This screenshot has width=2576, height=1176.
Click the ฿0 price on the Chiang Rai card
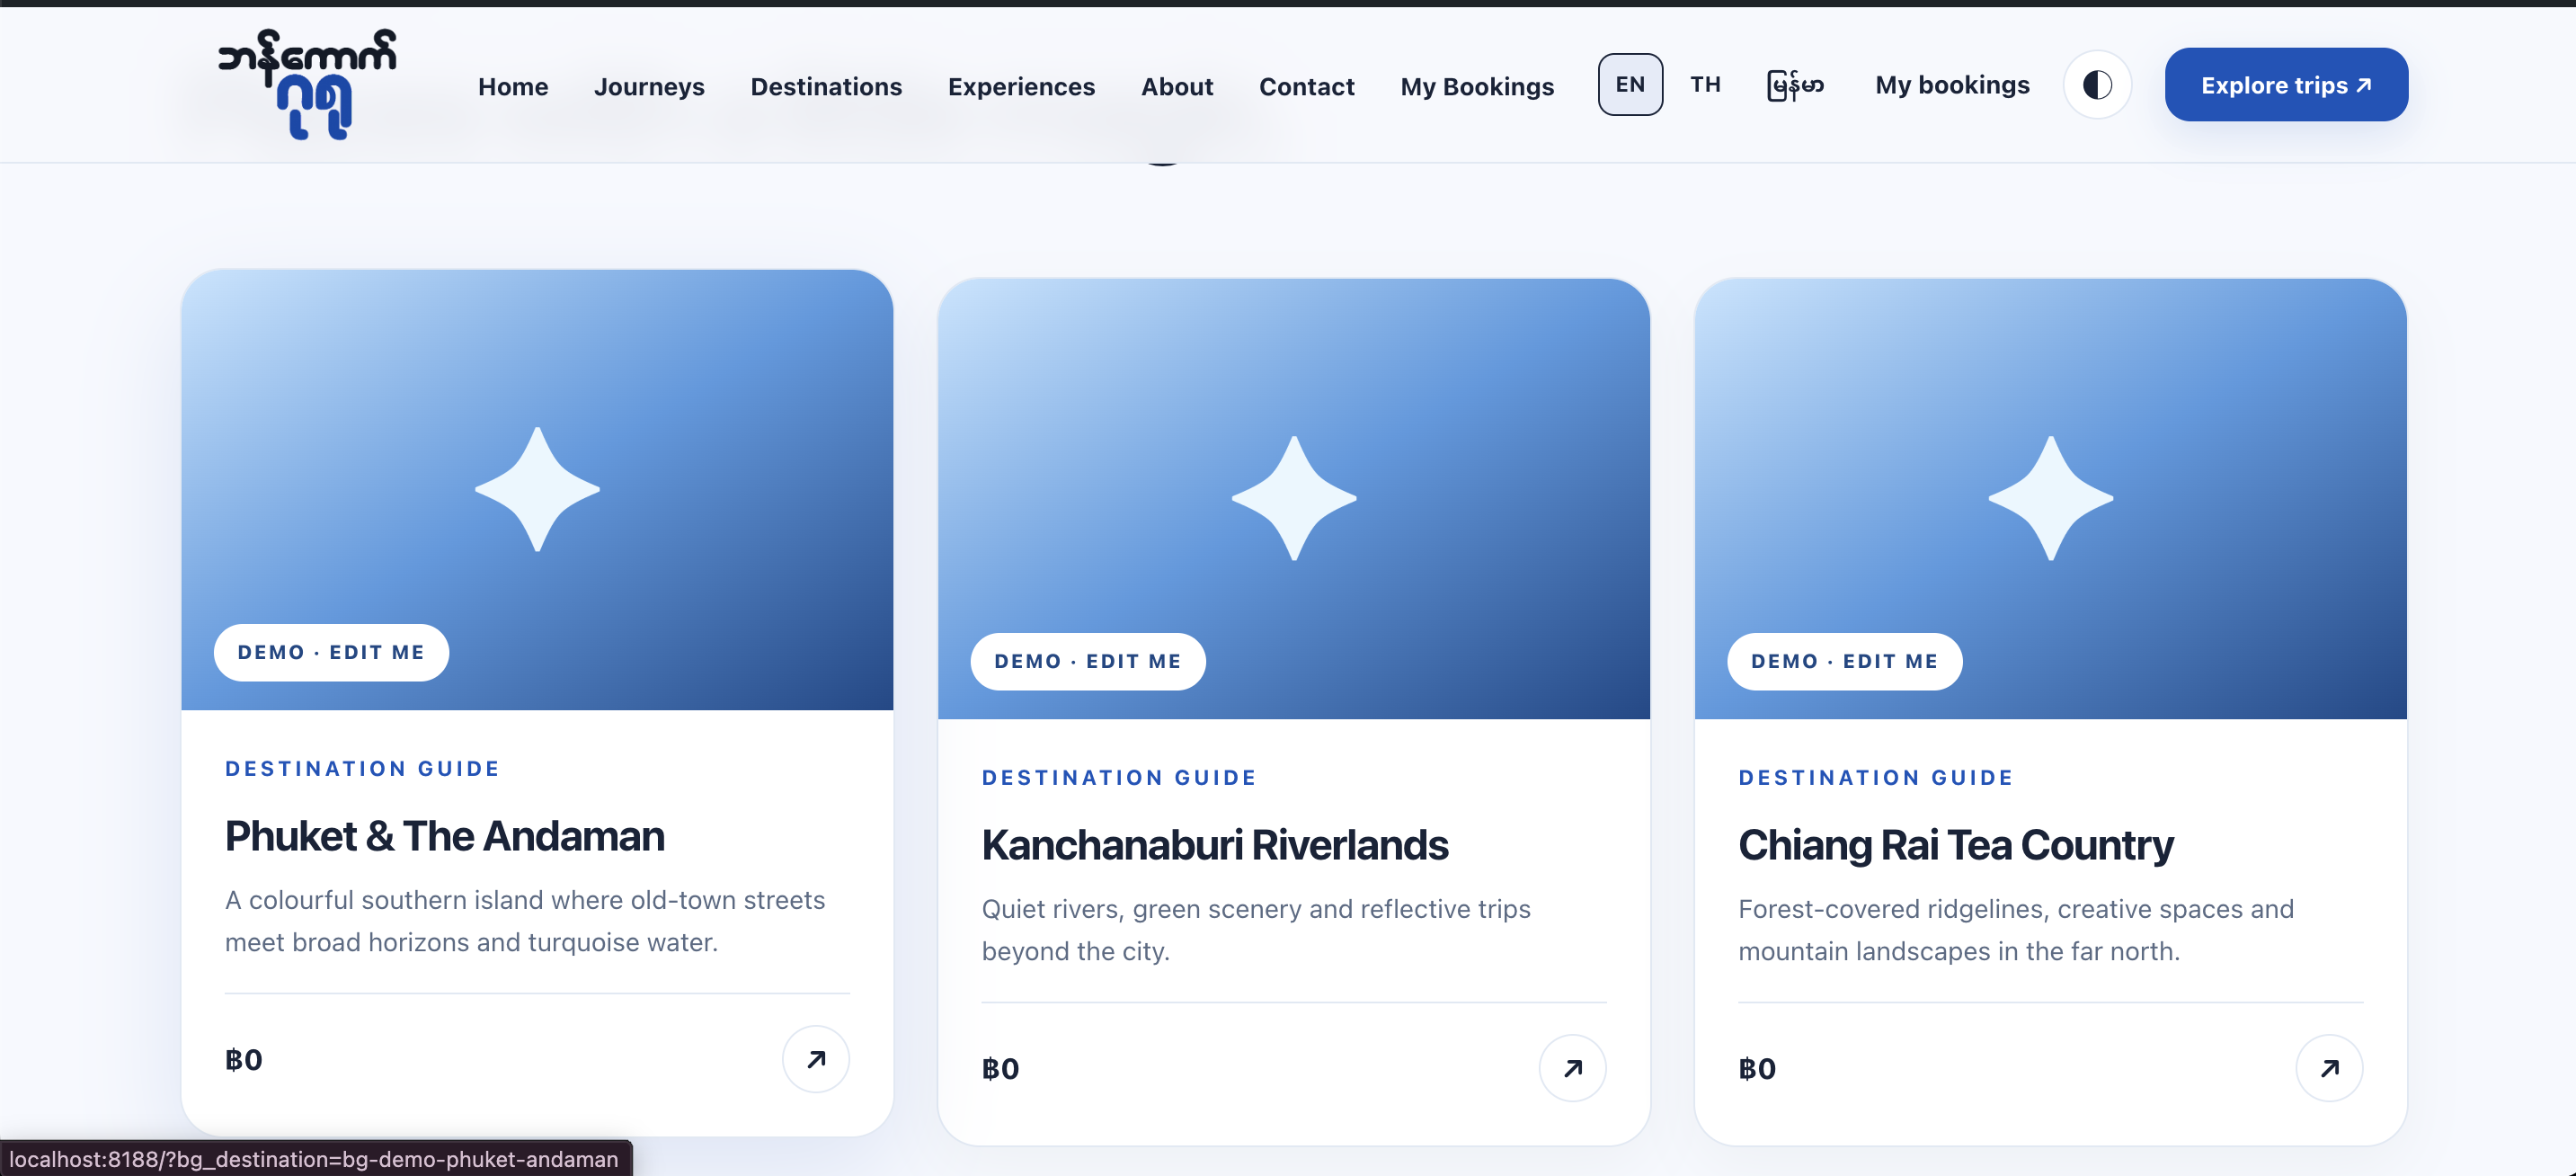point(1758,1069)
